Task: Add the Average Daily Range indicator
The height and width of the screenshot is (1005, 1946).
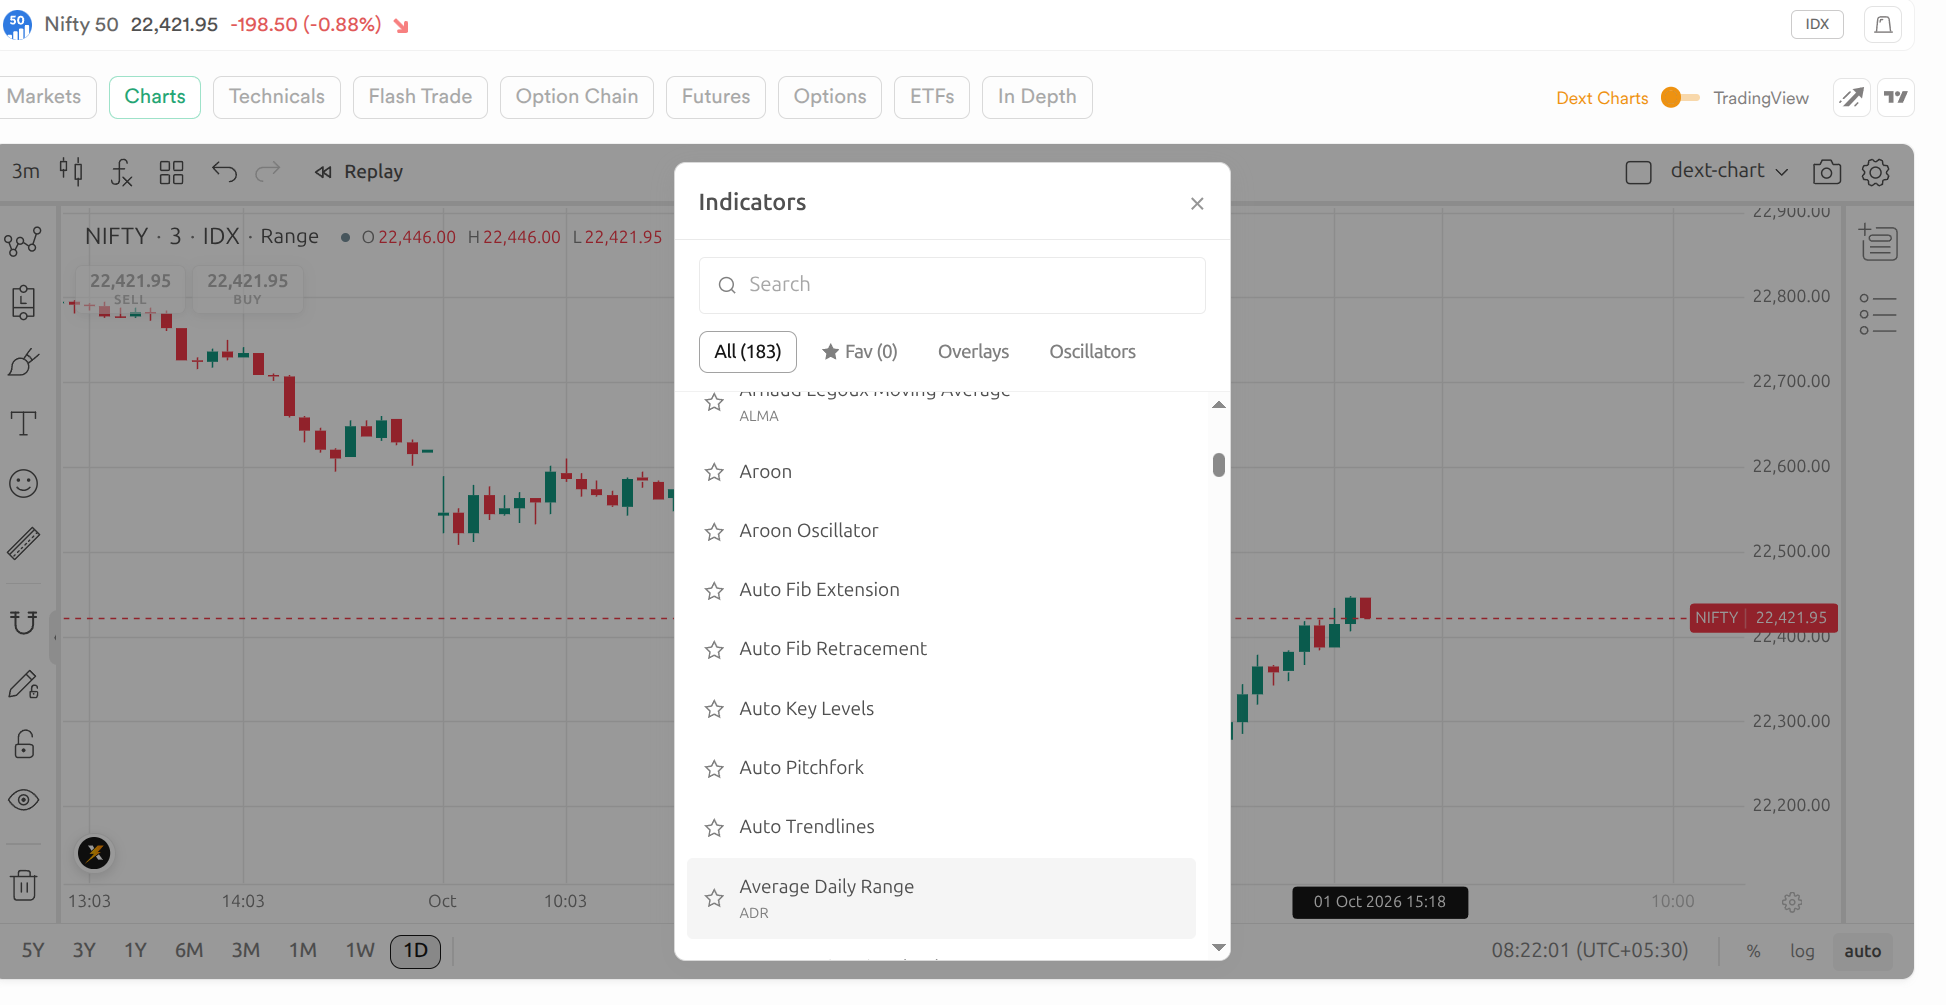Action: (x=941, y=898)
